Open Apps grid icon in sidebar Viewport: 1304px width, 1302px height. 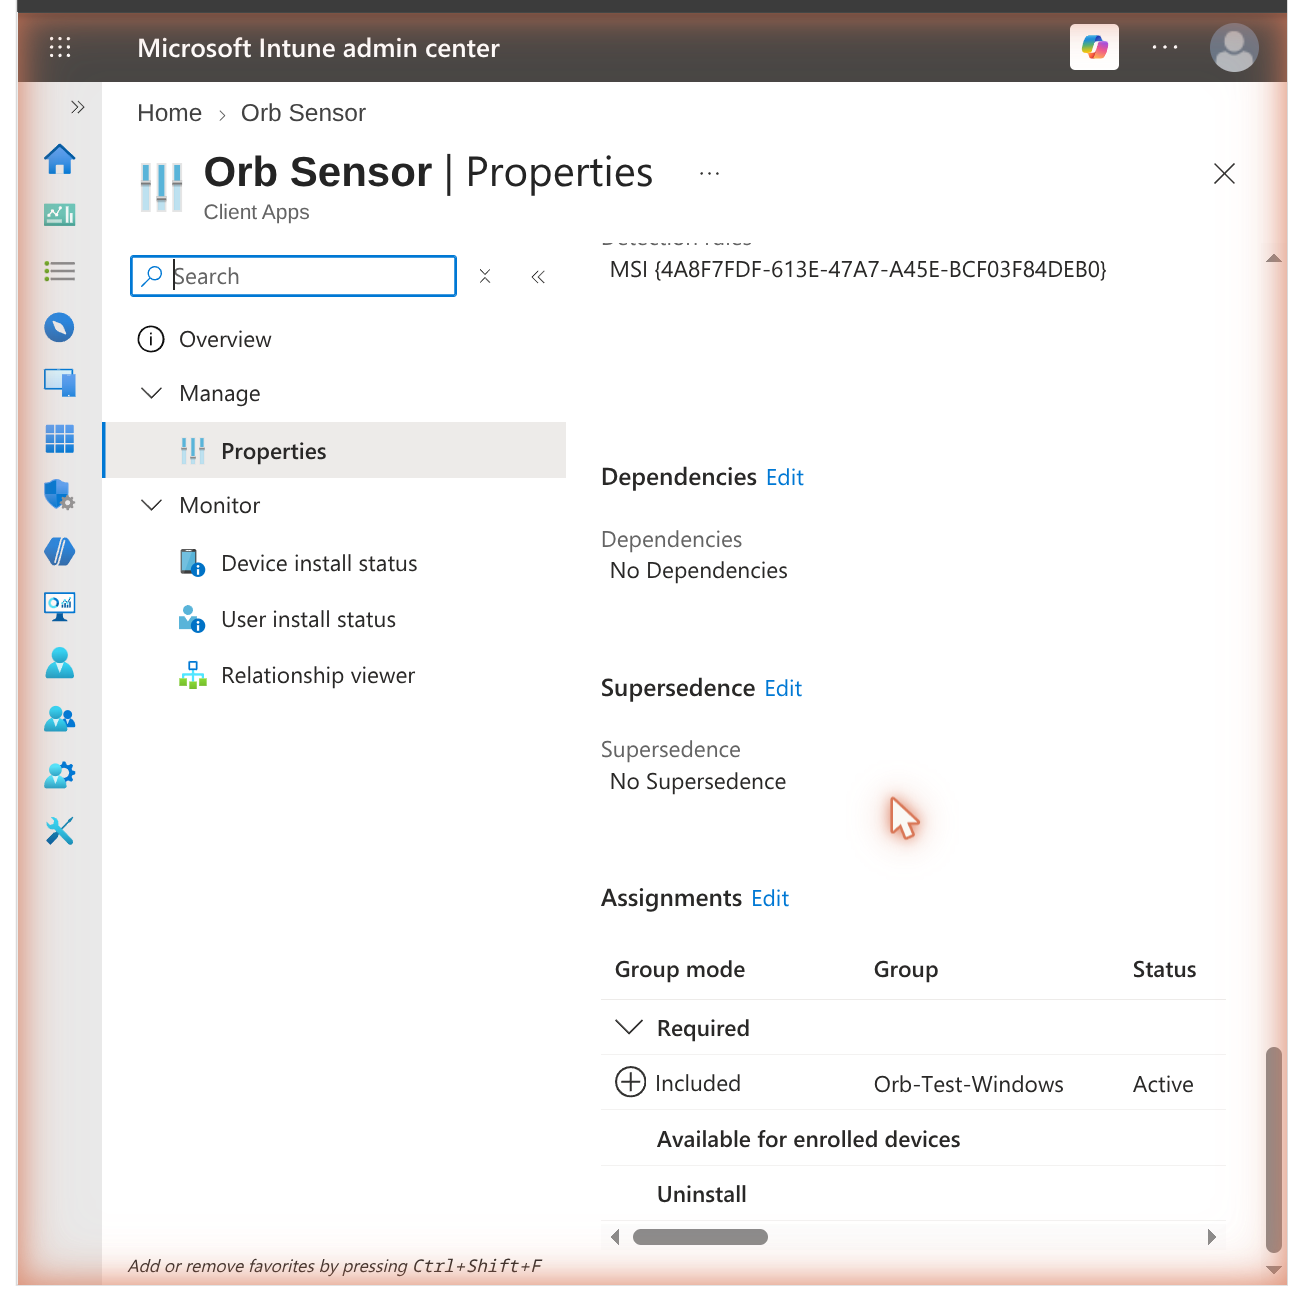(60, 439)
